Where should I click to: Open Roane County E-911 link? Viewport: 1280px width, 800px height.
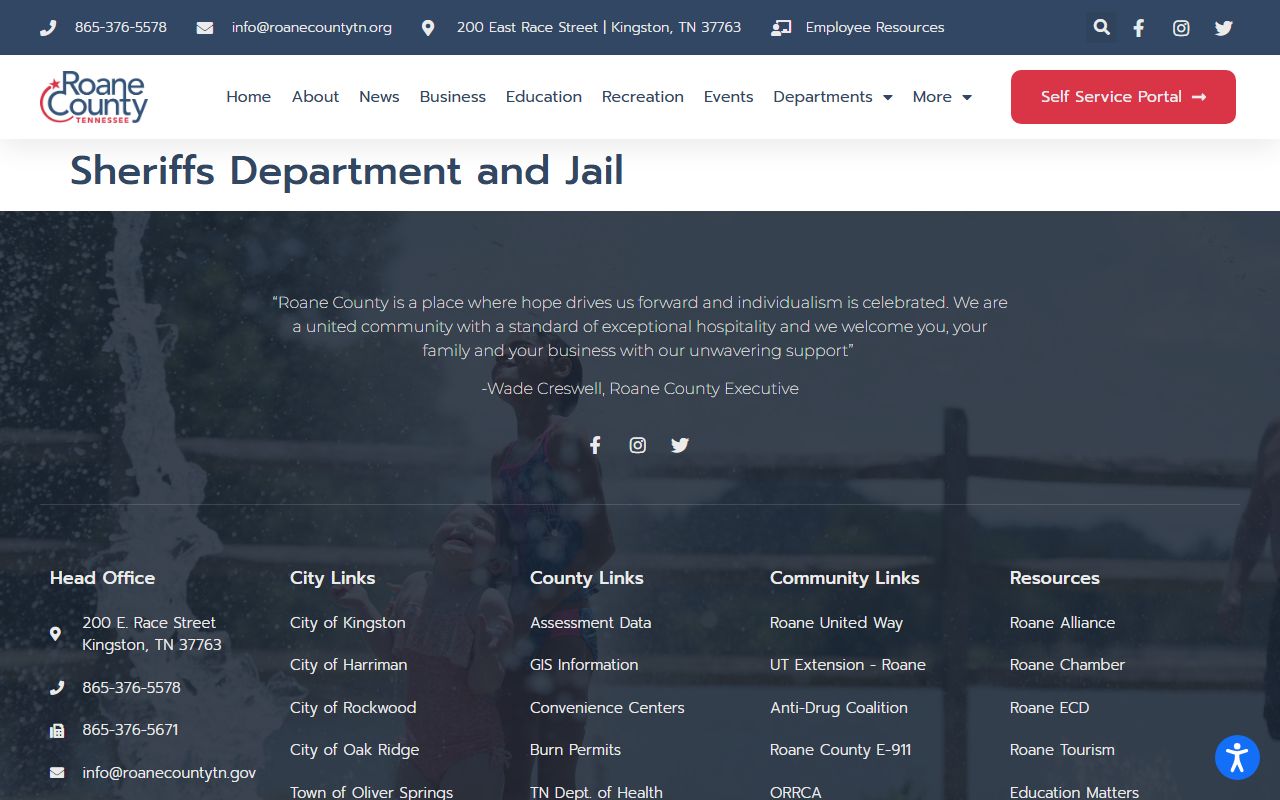pos(840,749)
